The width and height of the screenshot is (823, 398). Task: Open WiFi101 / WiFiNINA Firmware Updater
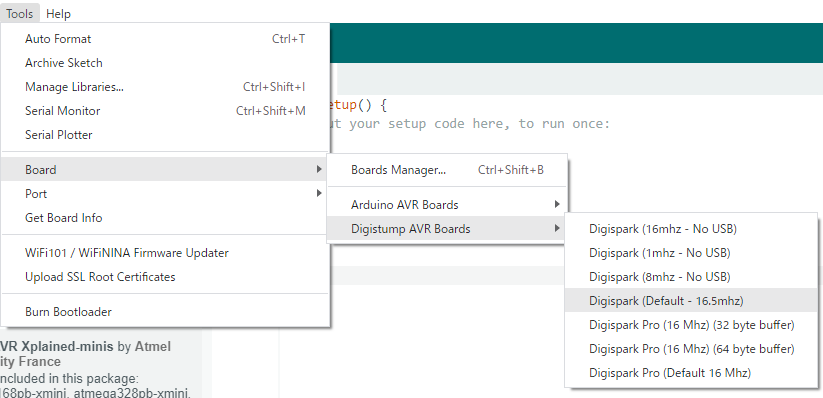(x=165, y=253)
